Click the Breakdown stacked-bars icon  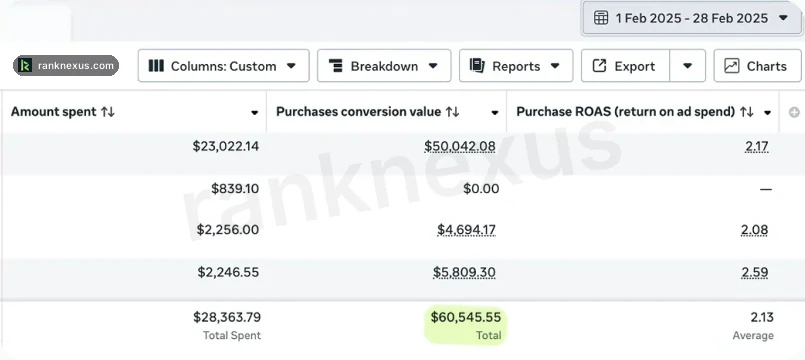click(x=336, y=66)
